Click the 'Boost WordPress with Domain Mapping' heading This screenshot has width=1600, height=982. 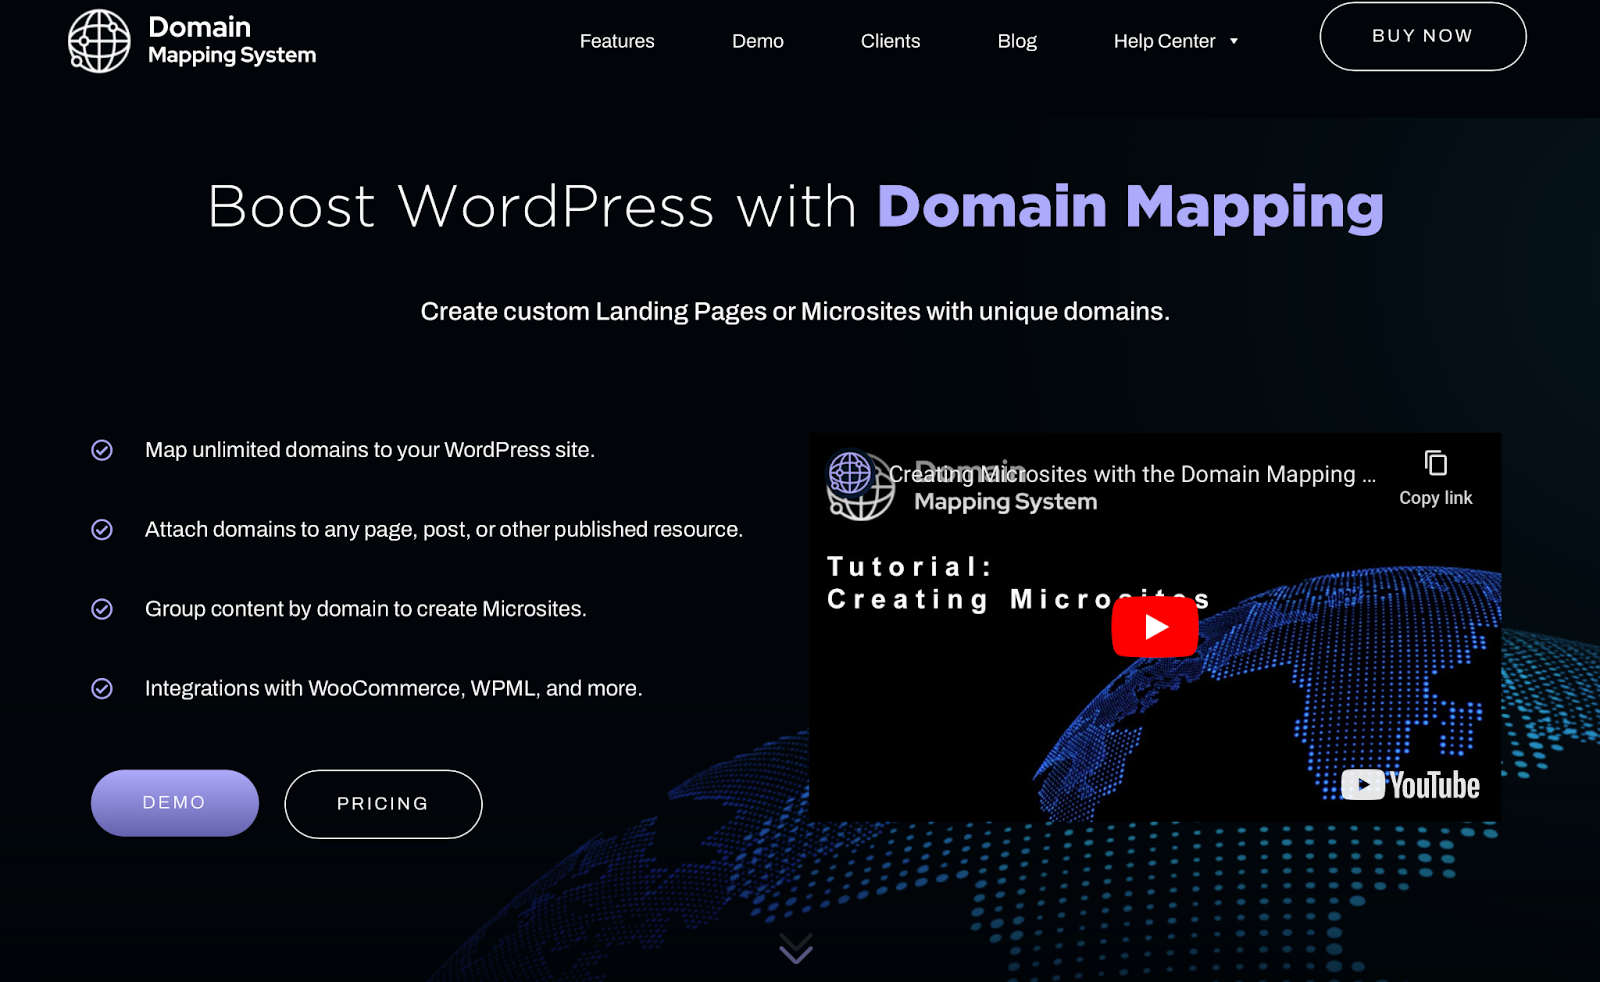click(x=795, y=207)
